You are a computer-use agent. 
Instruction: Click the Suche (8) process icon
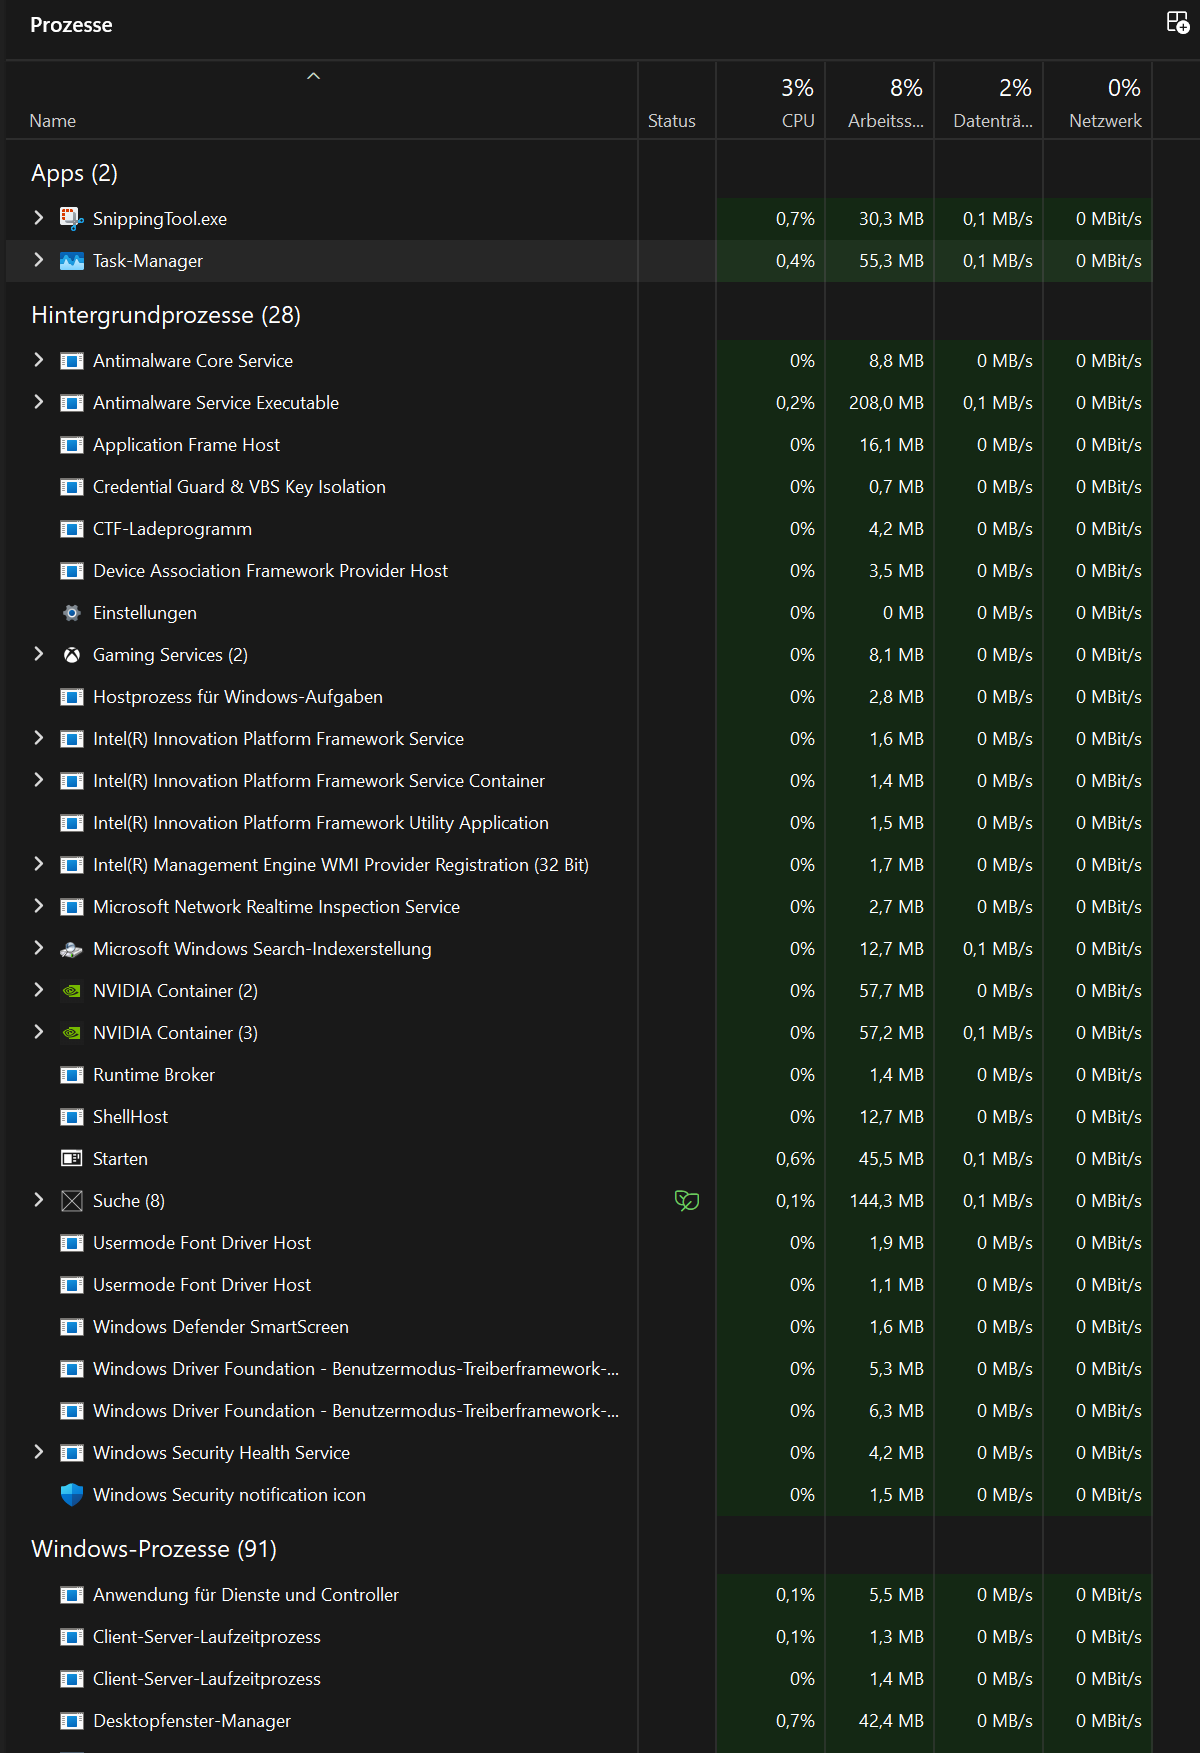pyautogui.click(x=71, y=1201)
